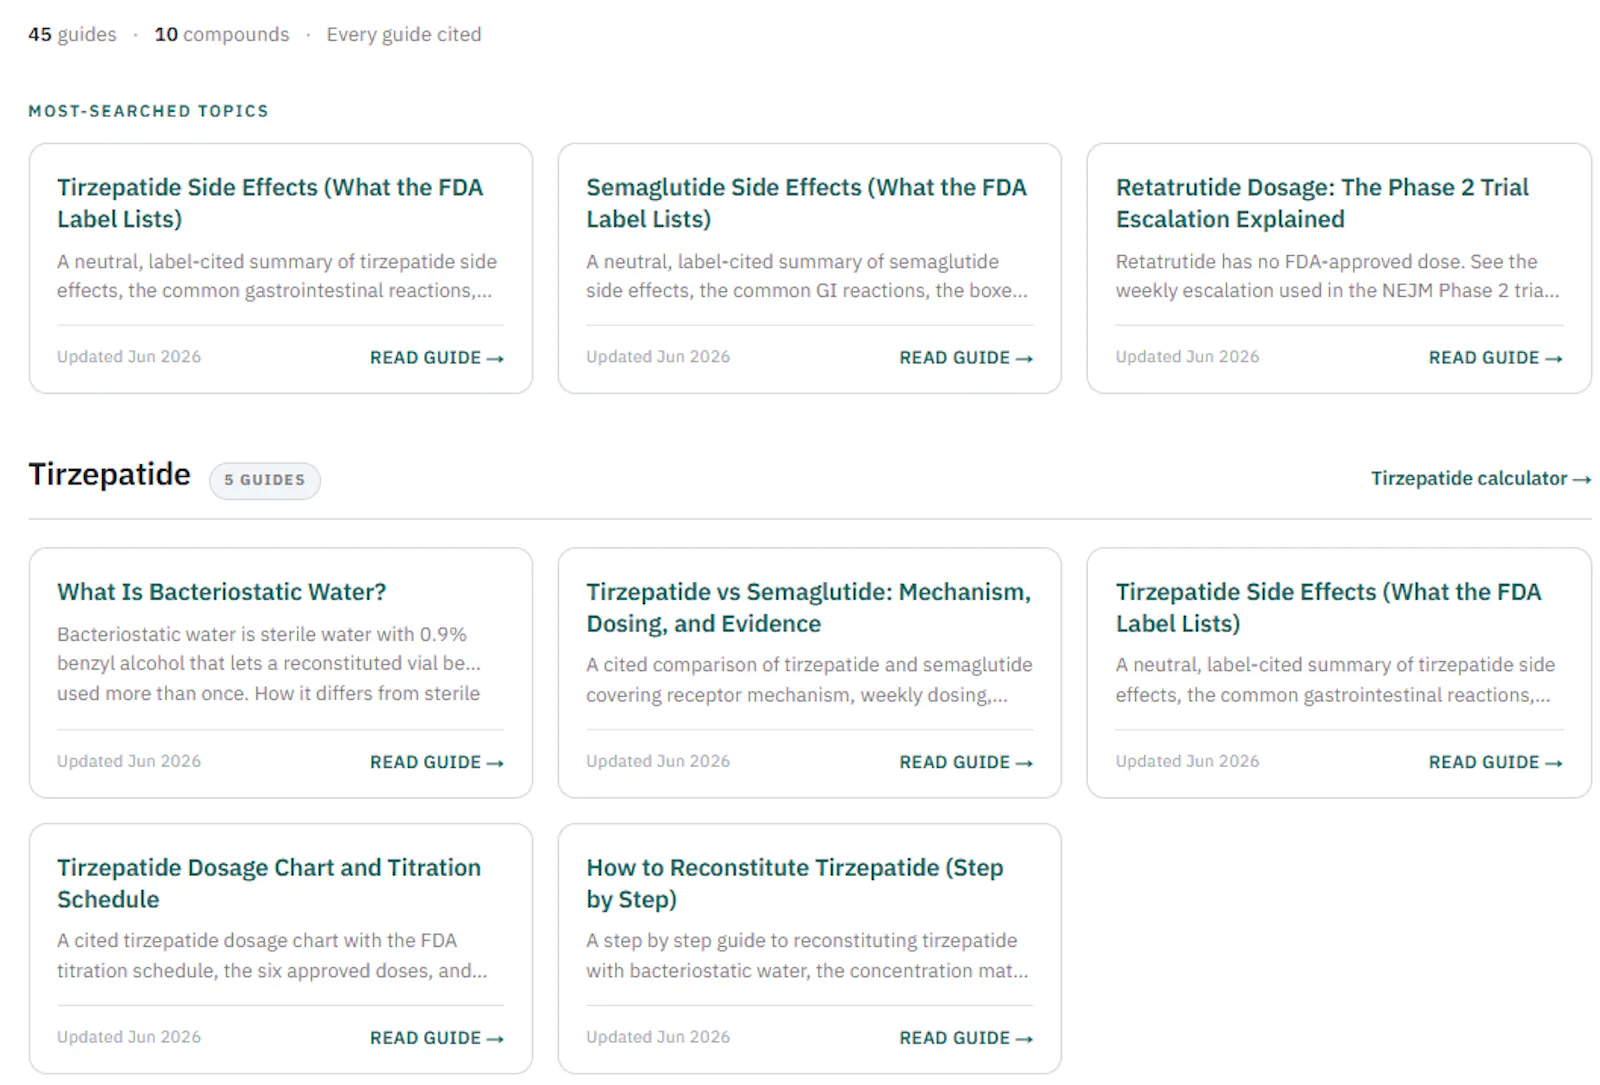
Task: Click description 'A step by step guide to reconstituting tirzepatide'
Action: pyautogui.click(x=806, y=955)
